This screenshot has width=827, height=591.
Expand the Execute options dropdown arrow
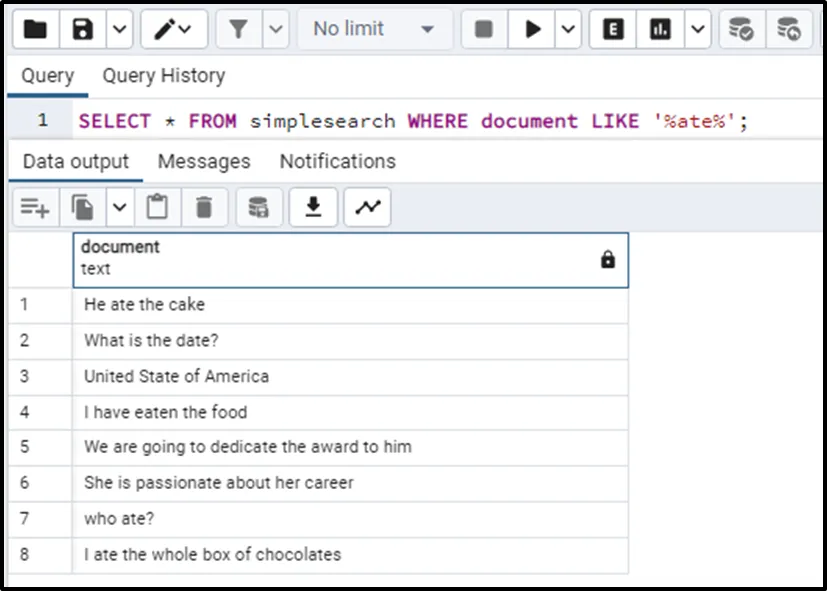pyautogui.click(x=568, y=30)
